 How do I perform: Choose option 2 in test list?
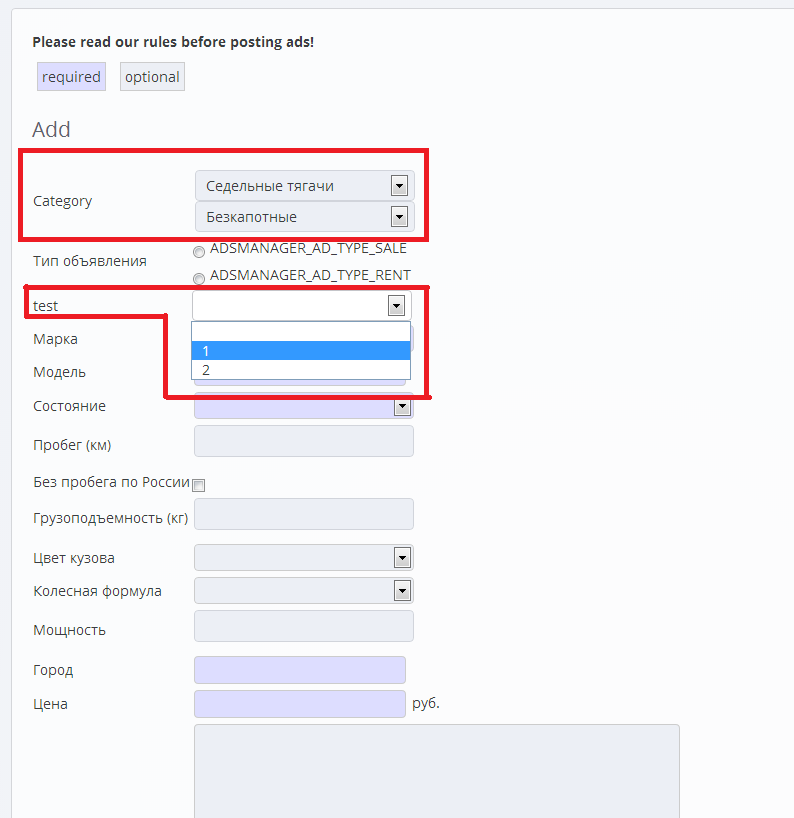pos(300,370)
